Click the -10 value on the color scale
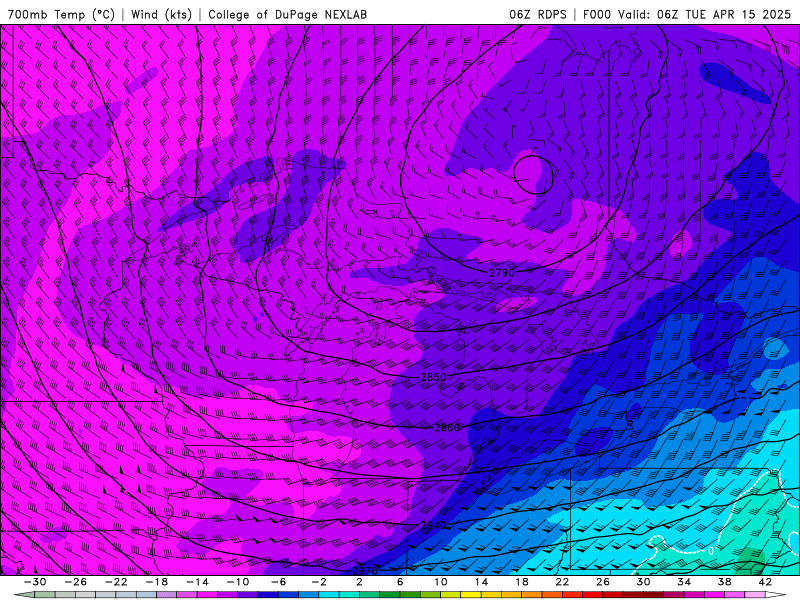This screenshot has width=800, height=600. point(238,582)
